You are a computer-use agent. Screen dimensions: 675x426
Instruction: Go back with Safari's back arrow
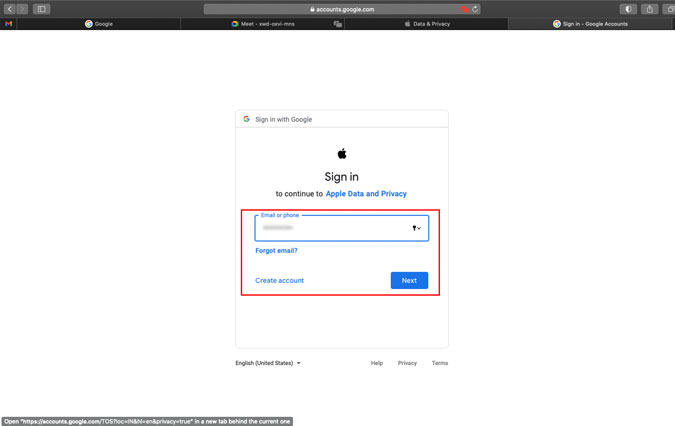(x=10, y=9)
